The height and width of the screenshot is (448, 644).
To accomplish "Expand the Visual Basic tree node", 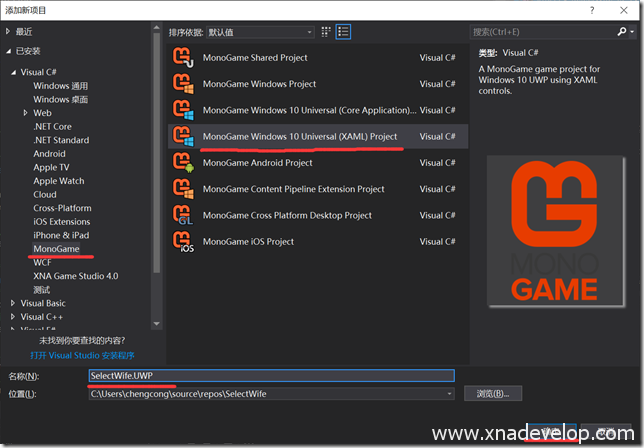I will 13,303.
